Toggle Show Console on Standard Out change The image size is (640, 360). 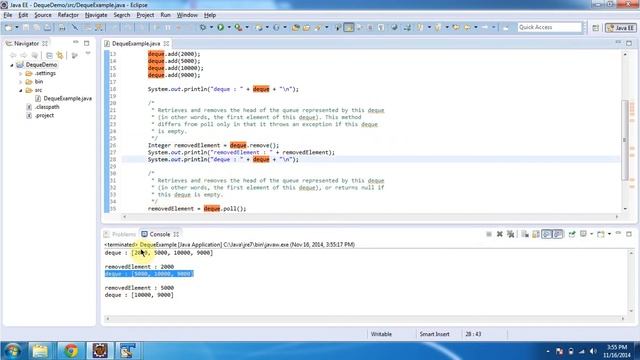coord(547,234)
